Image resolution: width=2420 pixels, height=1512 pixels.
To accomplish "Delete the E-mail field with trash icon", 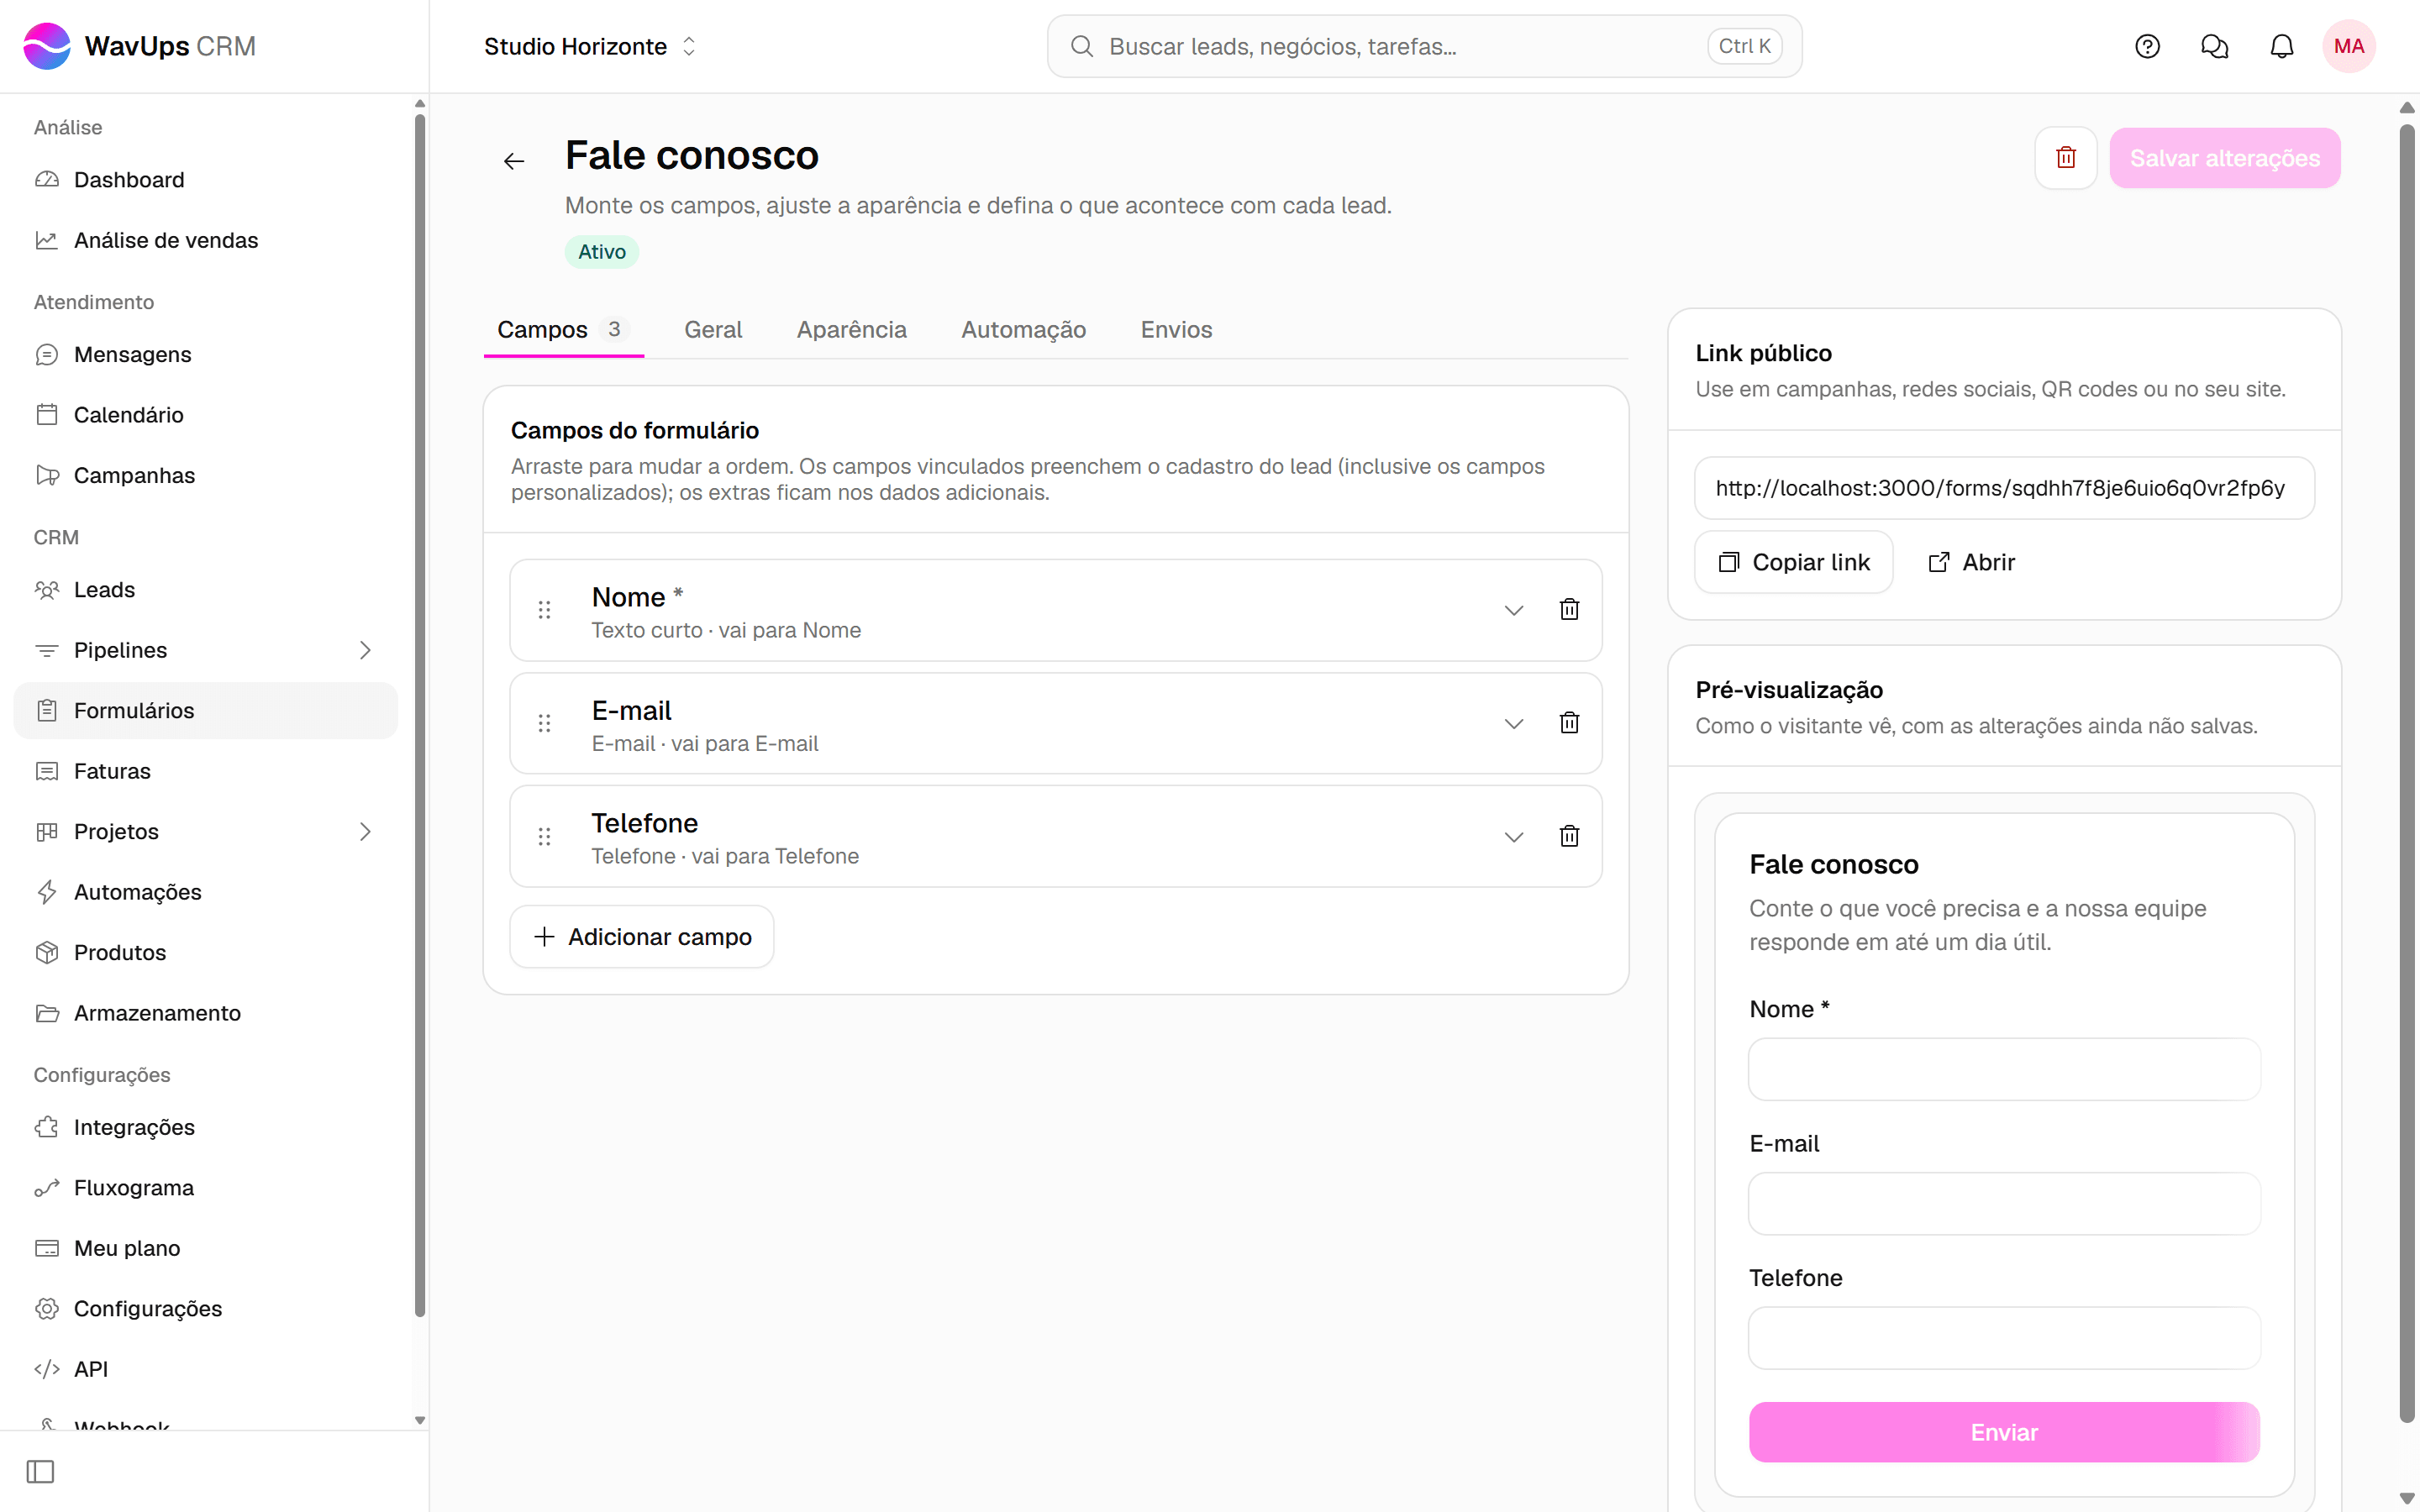I will [x=1569, y=723].
